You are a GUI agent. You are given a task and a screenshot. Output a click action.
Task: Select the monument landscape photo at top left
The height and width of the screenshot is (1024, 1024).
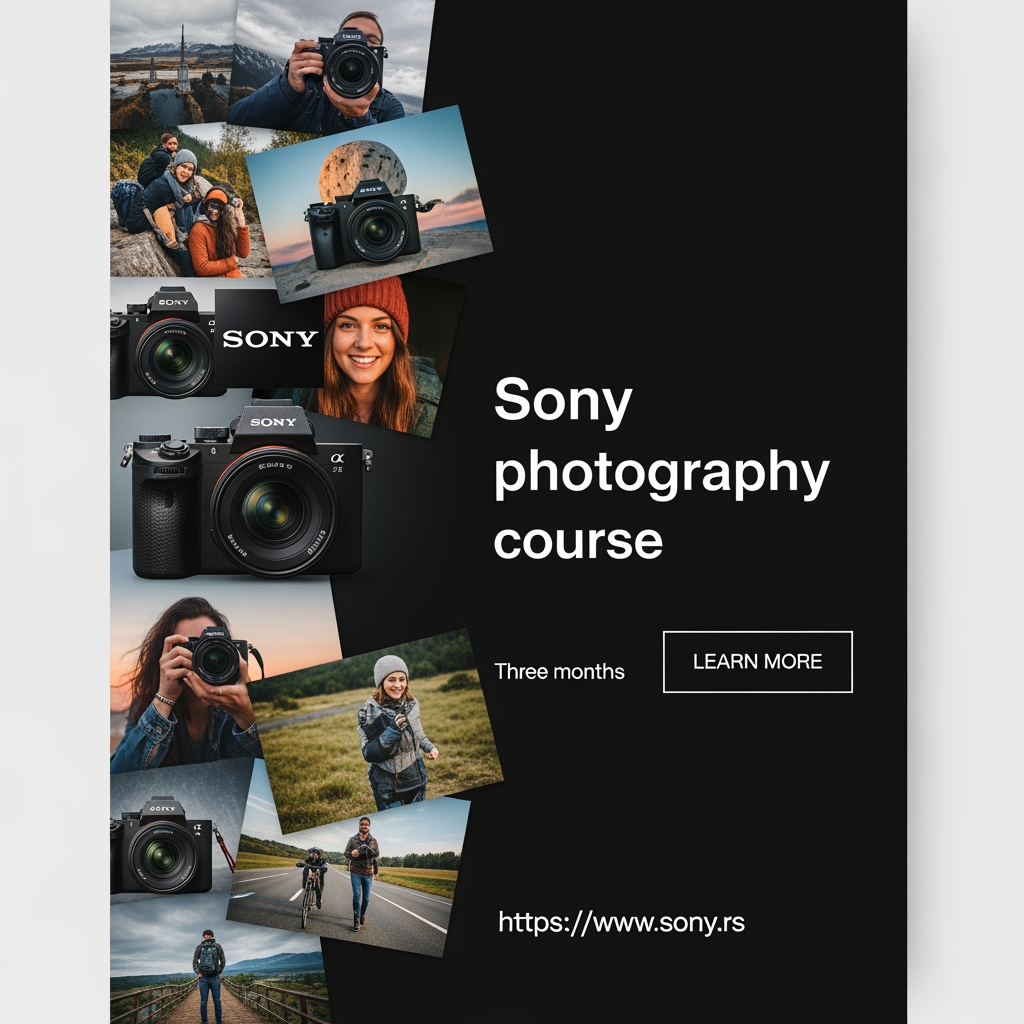[x=171, y=63]
